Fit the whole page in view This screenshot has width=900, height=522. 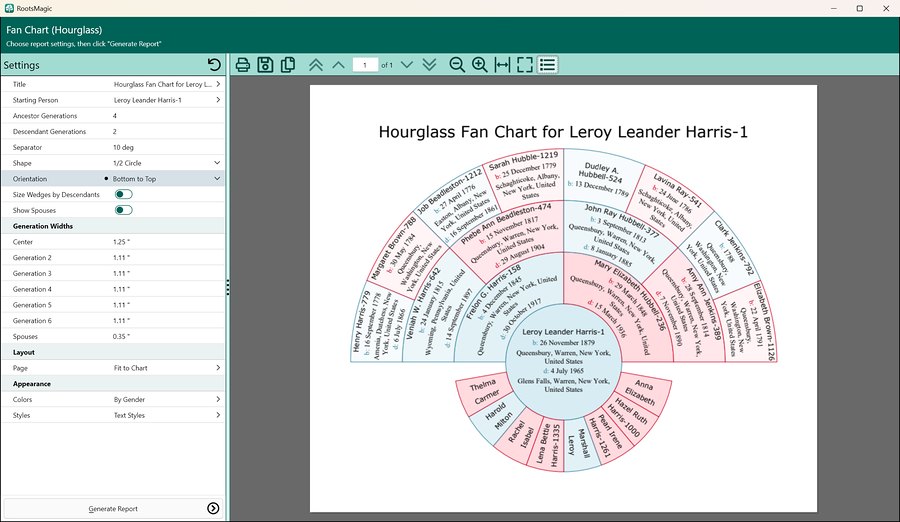[525, 65]
